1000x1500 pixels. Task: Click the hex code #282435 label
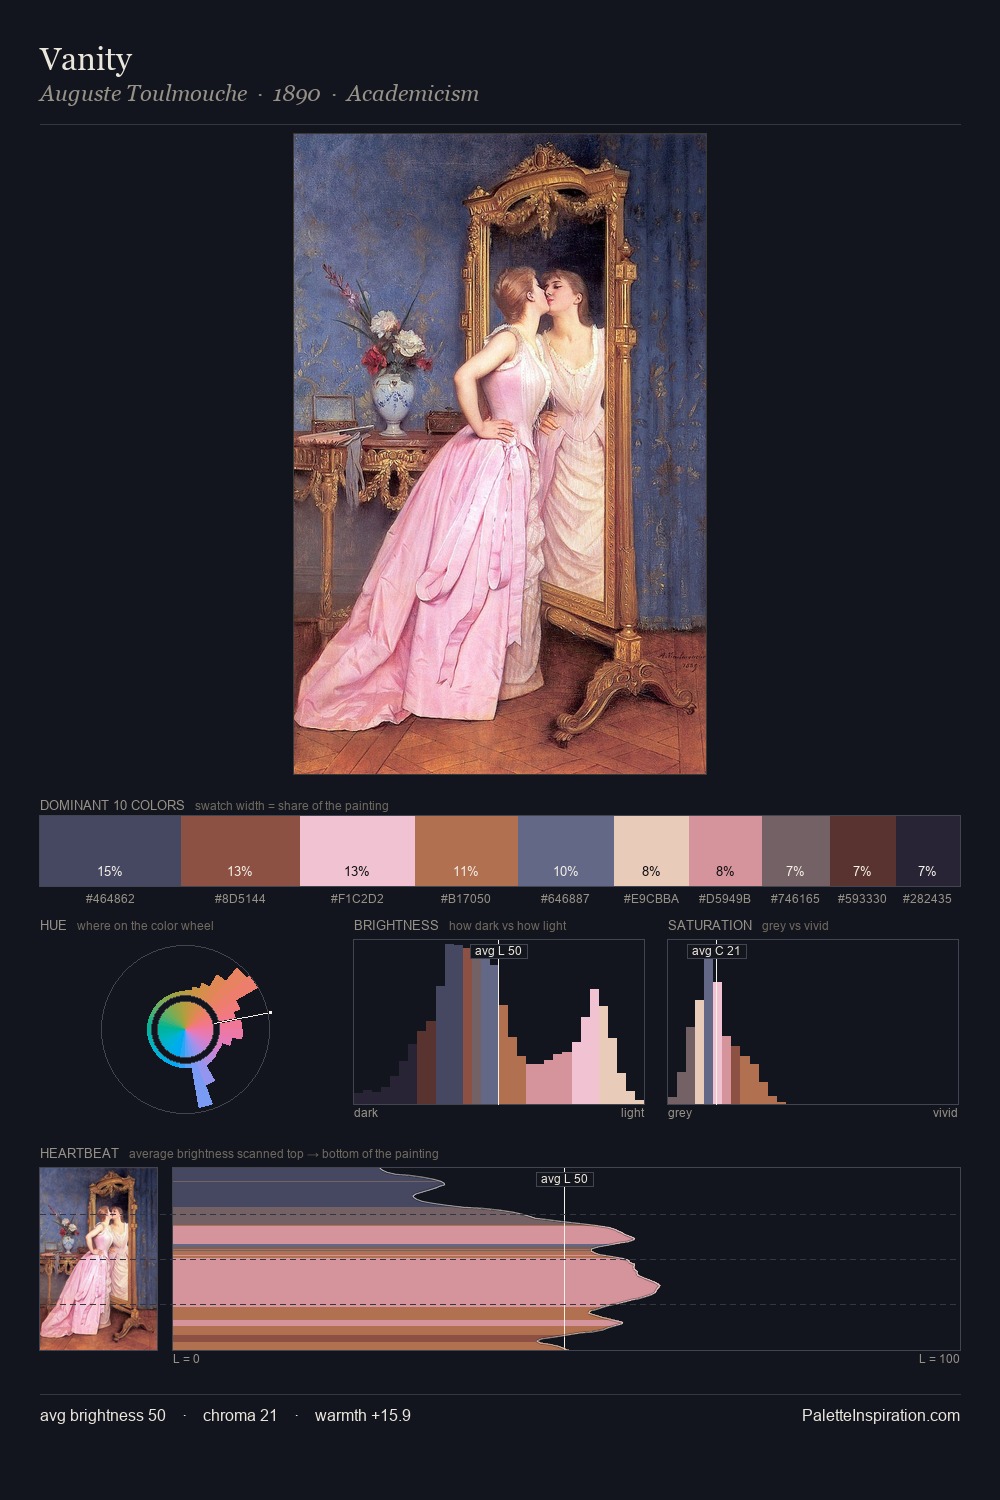coord(927,899)
